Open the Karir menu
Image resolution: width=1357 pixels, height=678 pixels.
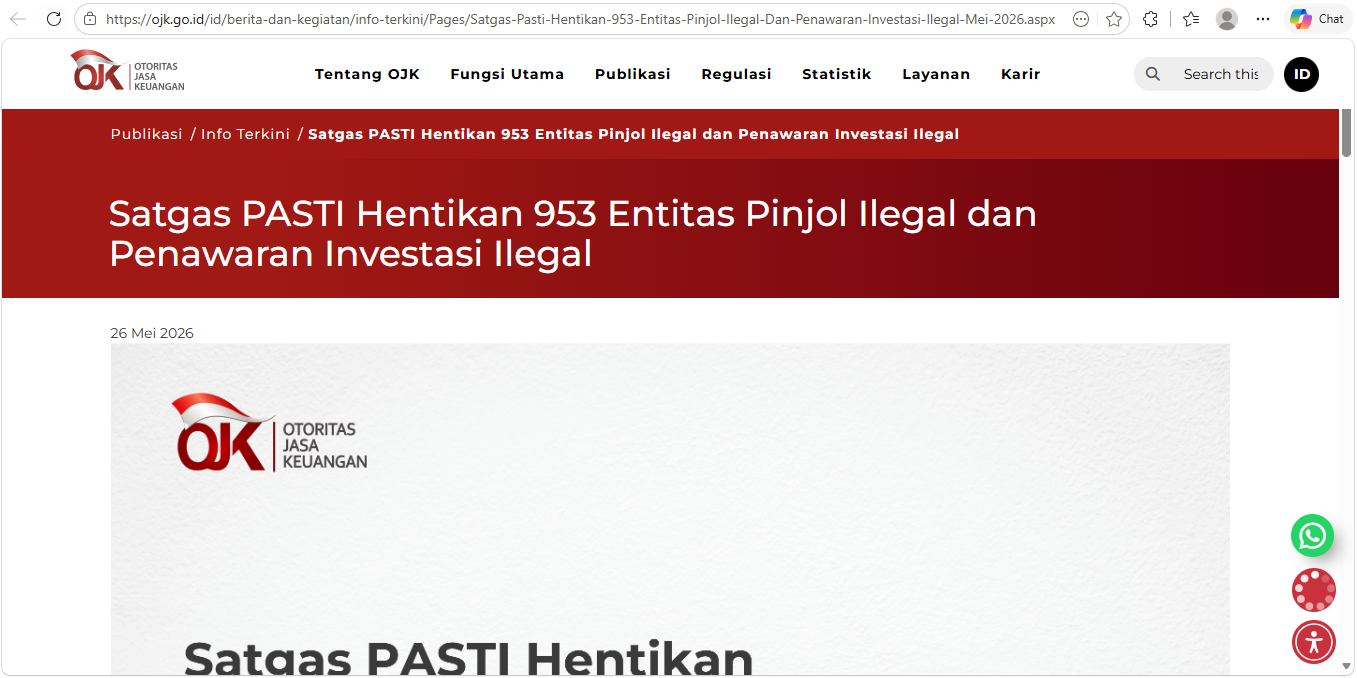tap(1021, 74)
